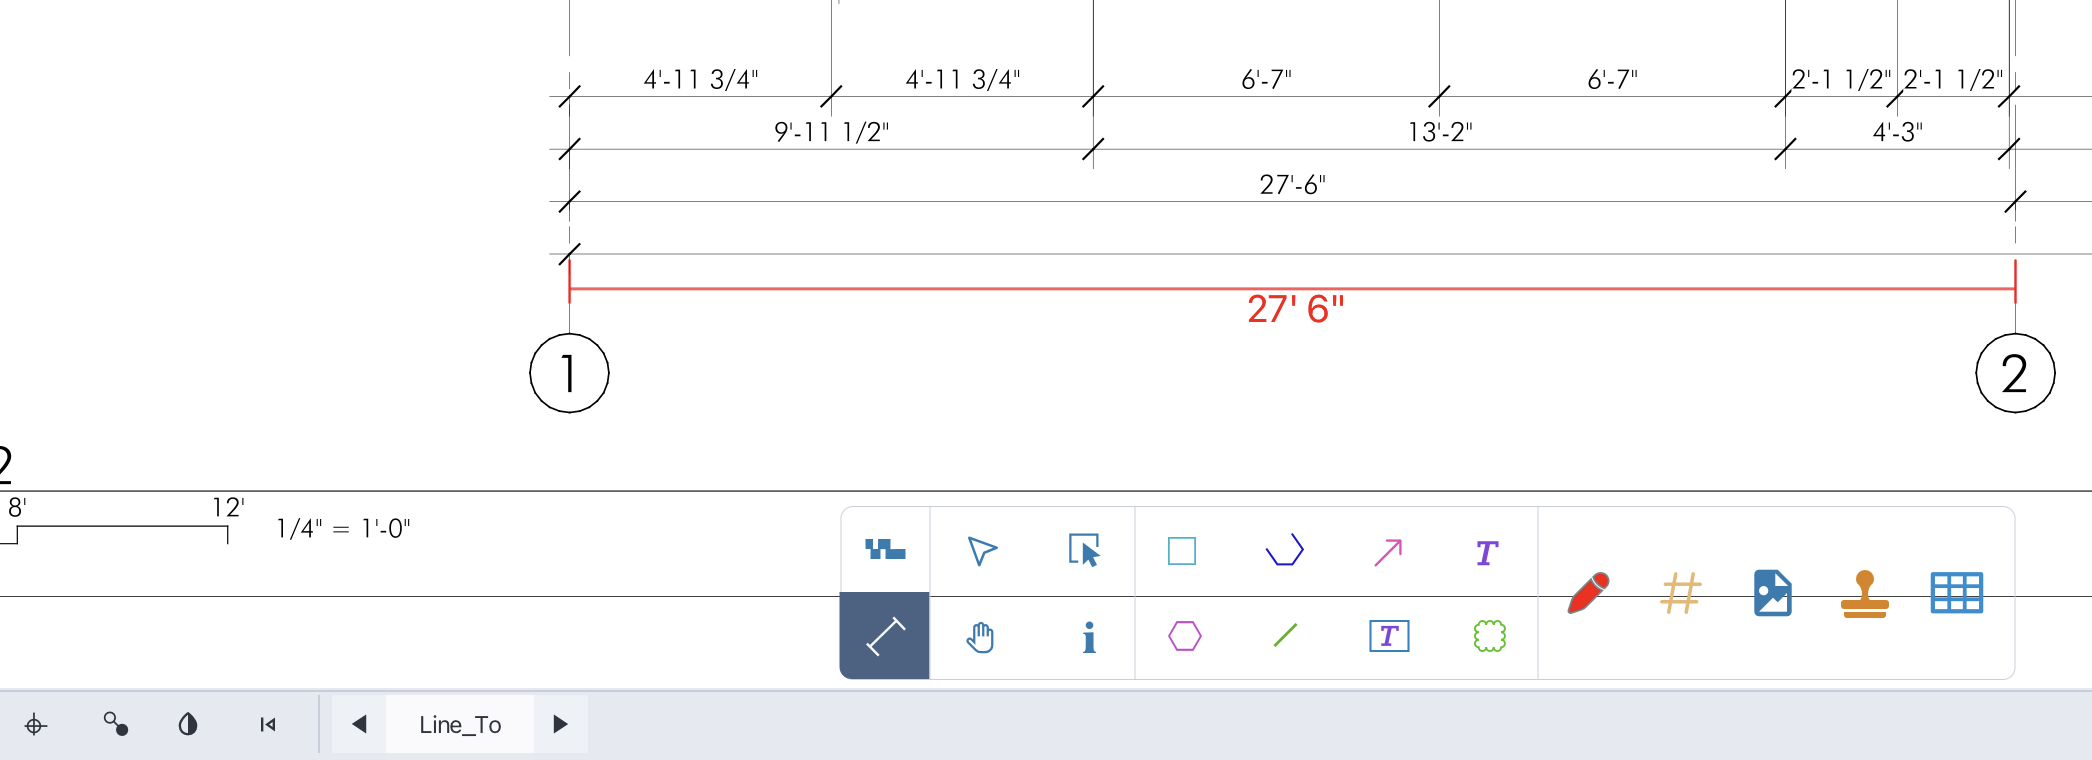Viewport: 2092px width, 760px height.
Task: Select the orange hash count tool
Action: pyautogui.click(x=1681, y=593)
